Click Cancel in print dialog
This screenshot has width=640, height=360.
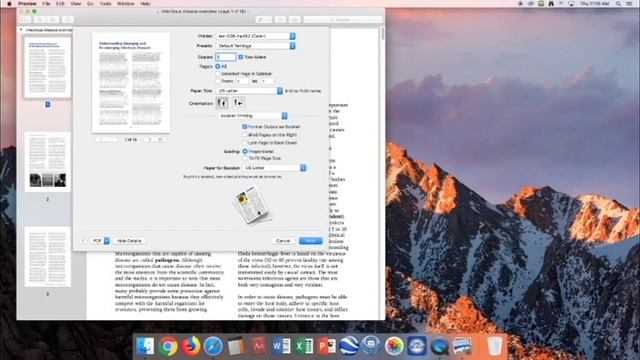(x=283, y=241)
